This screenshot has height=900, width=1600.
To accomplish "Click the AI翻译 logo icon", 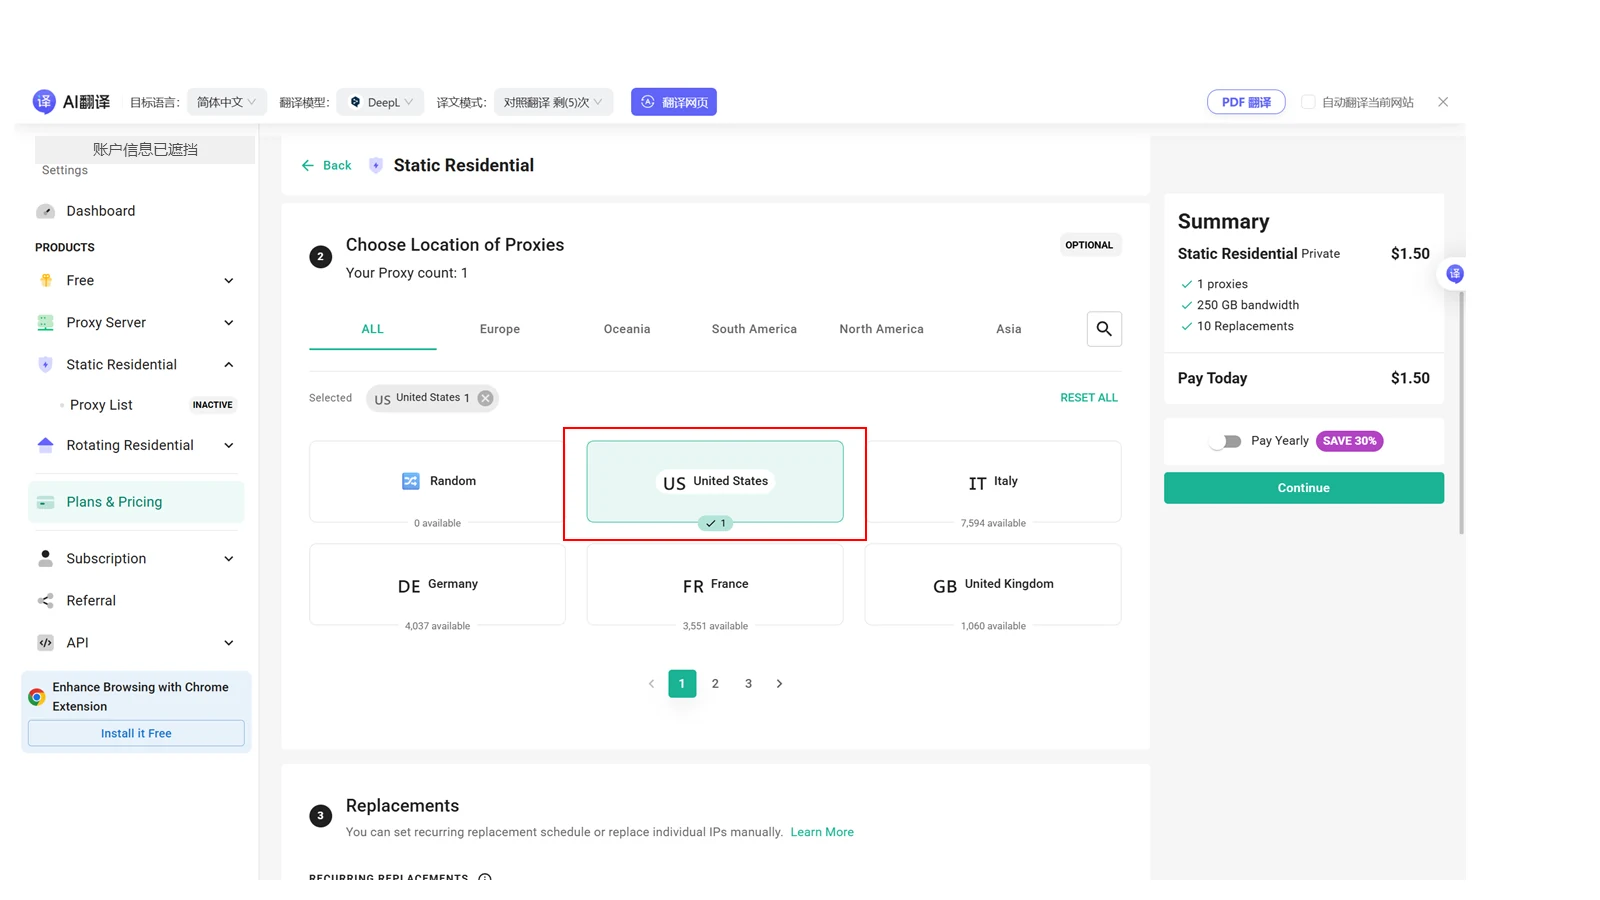I will 44,102.
